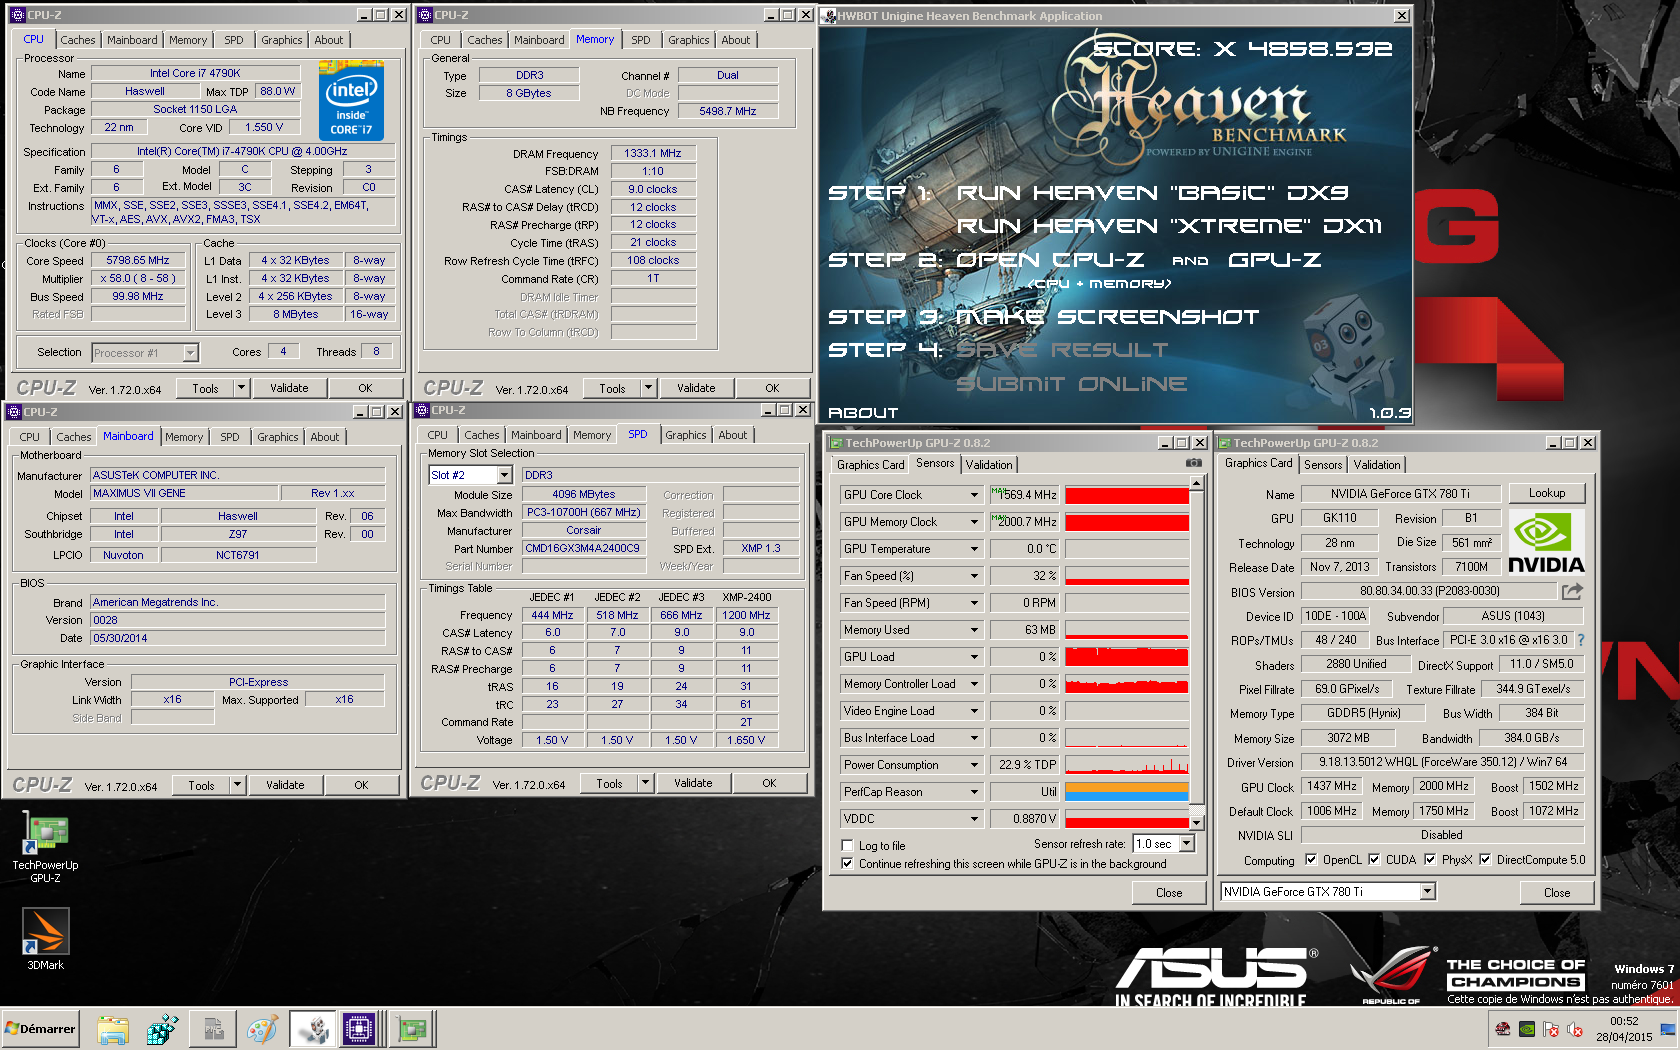Open the GPU Memory Clock sensor dropdown
This screenshot has width=1680, height=1050.
point(974,522)
